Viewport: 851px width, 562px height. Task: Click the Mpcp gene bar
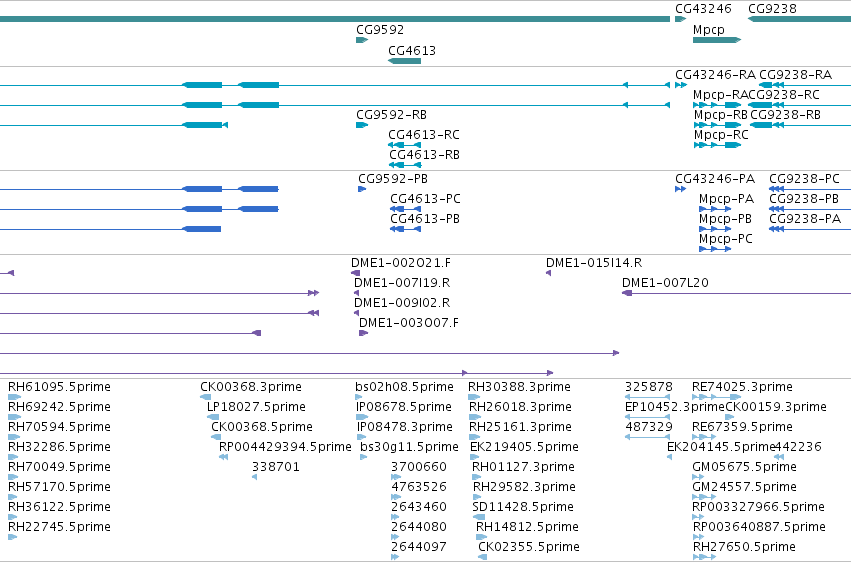click(717, 40)
